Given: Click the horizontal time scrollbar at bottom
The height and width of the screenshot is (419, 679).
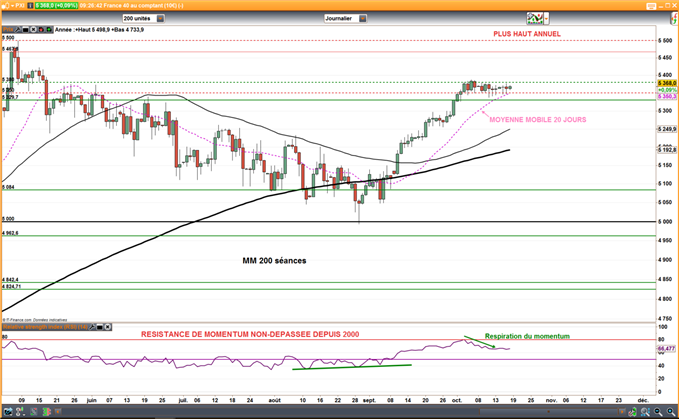Looking at the screenshot, I should point(548,411).
